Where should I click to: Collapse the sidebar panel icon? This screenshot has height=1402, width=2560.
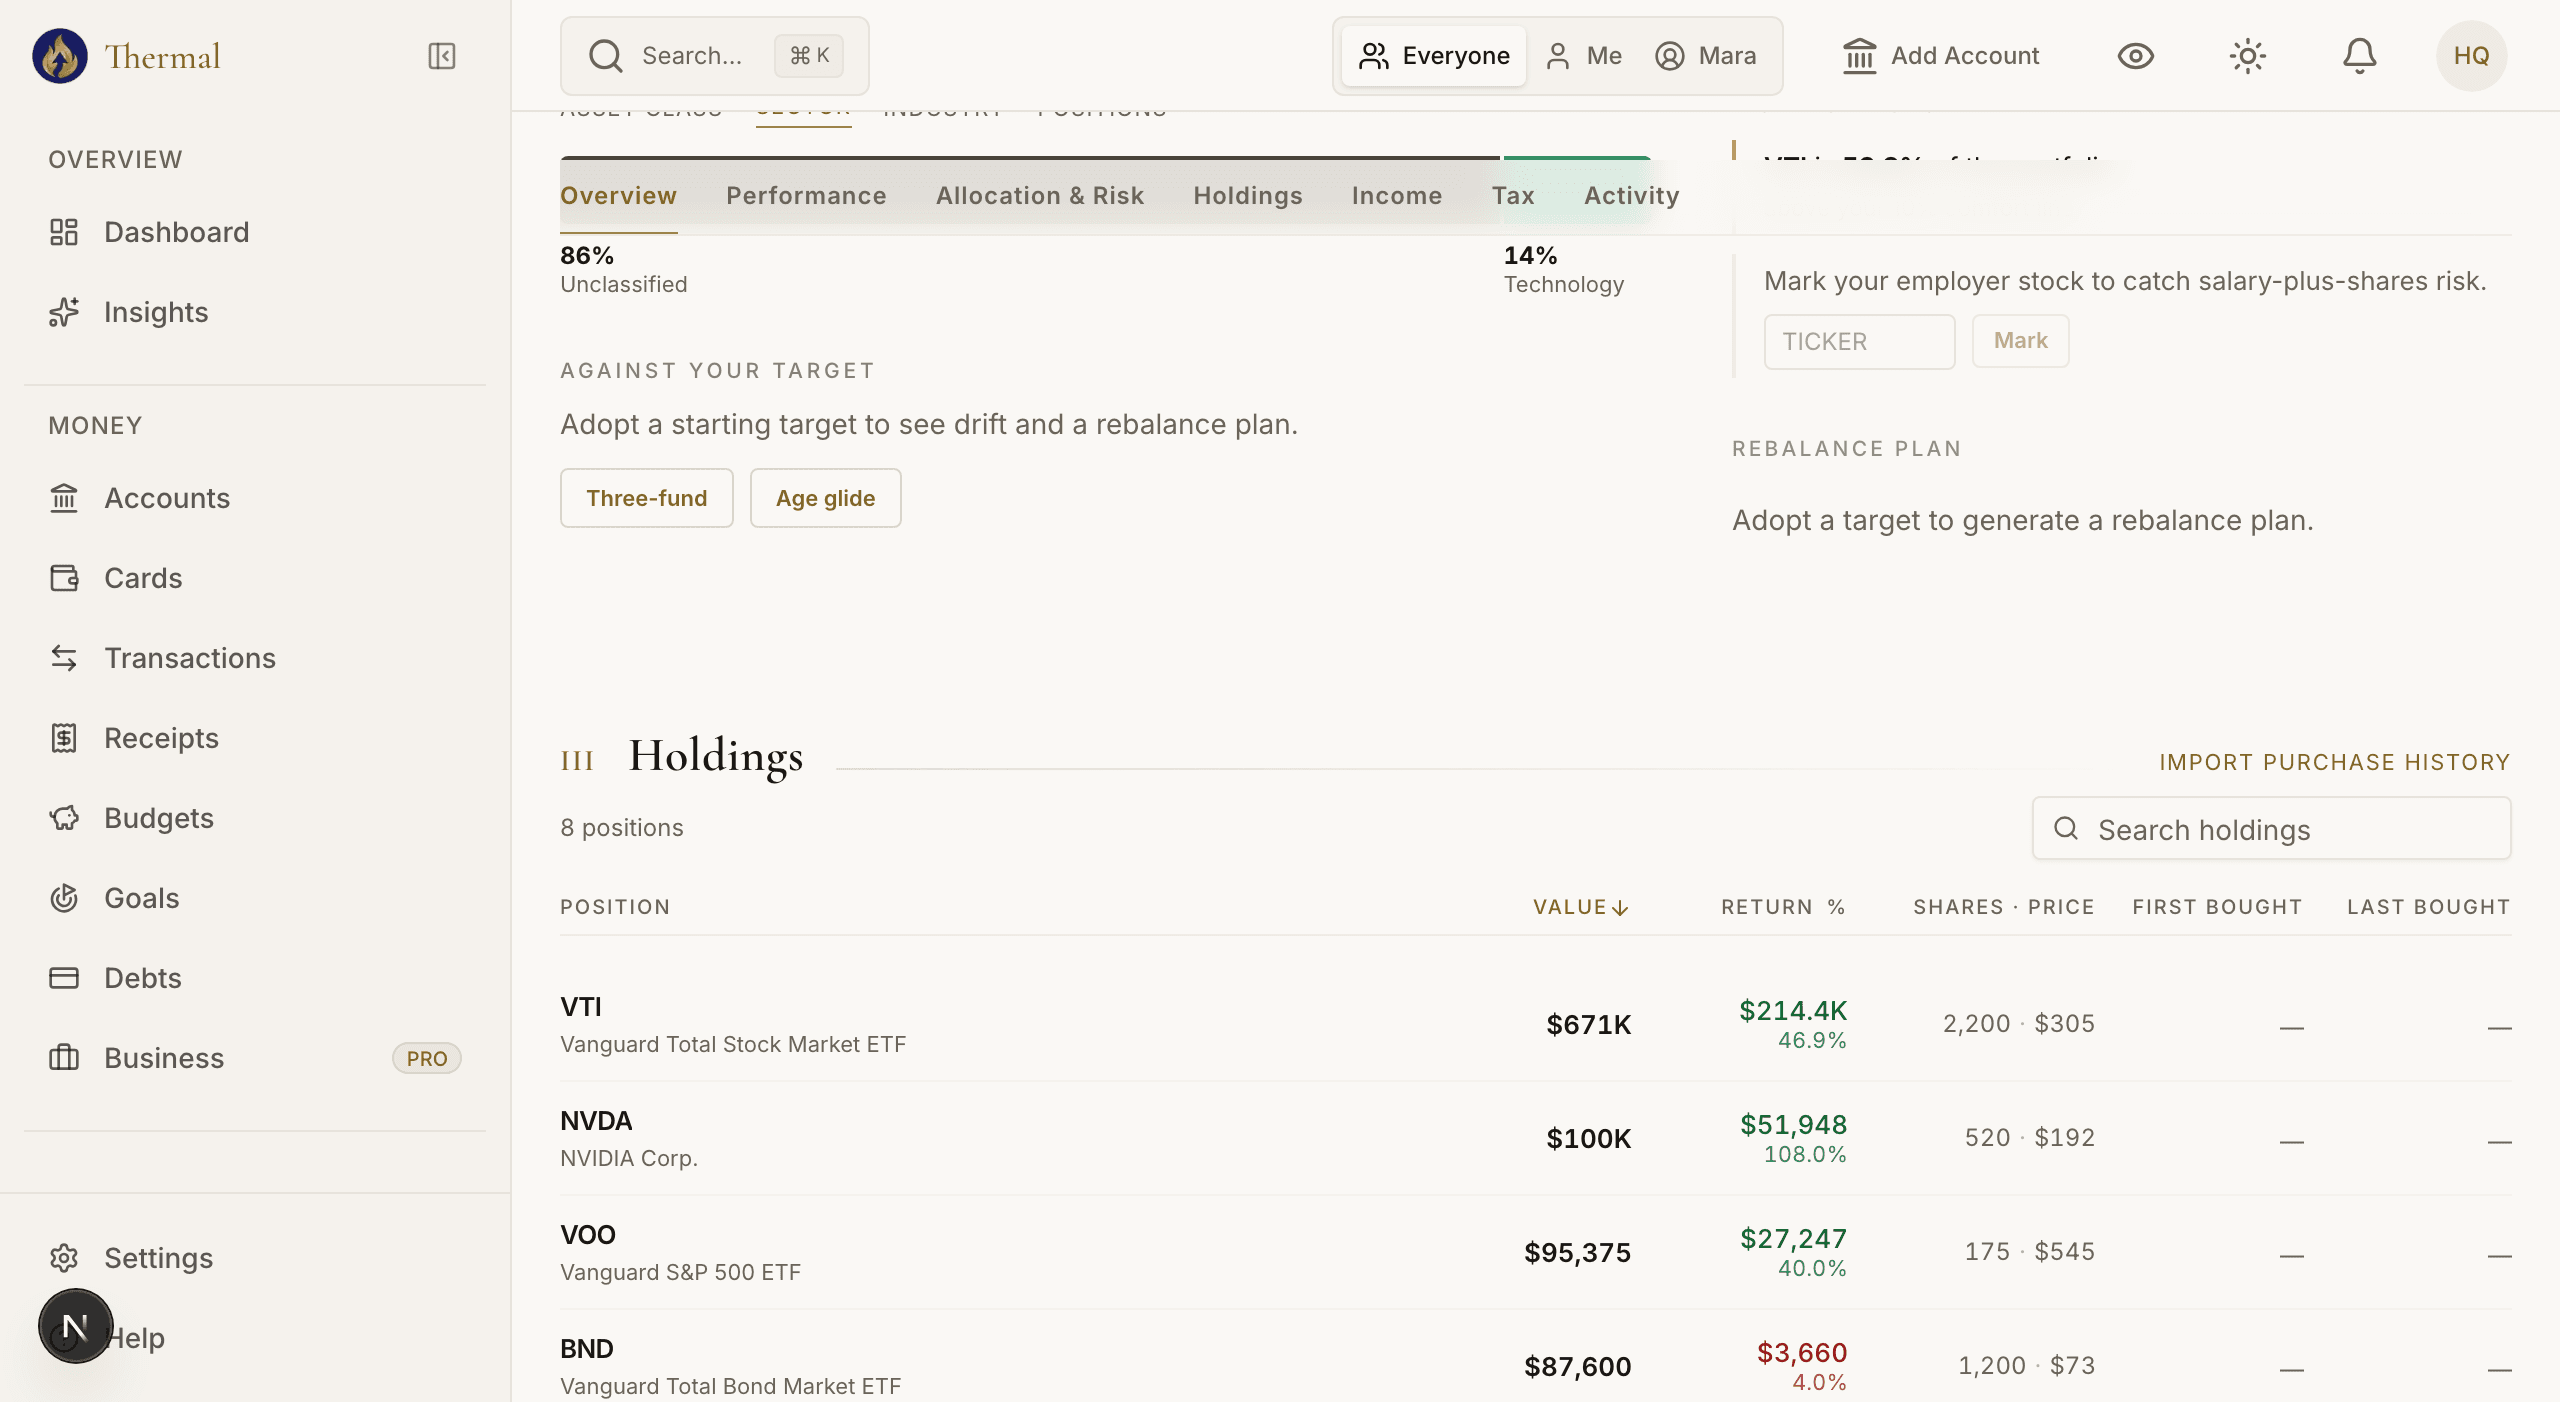442,56
